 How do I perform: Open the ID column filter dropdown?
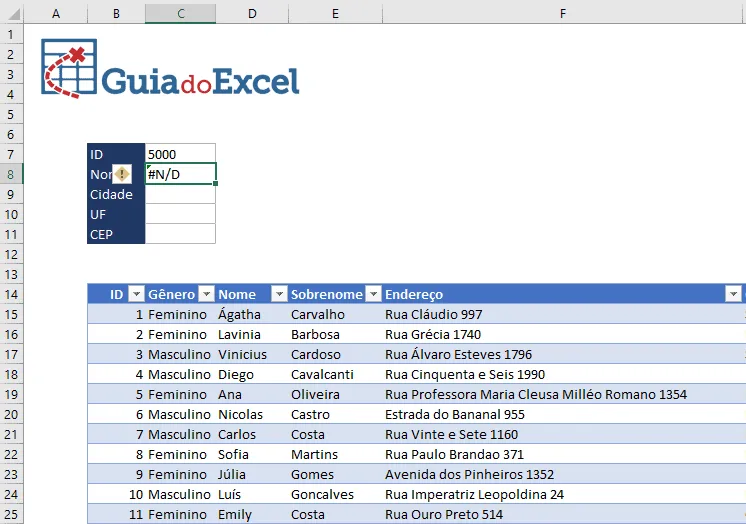137,294
